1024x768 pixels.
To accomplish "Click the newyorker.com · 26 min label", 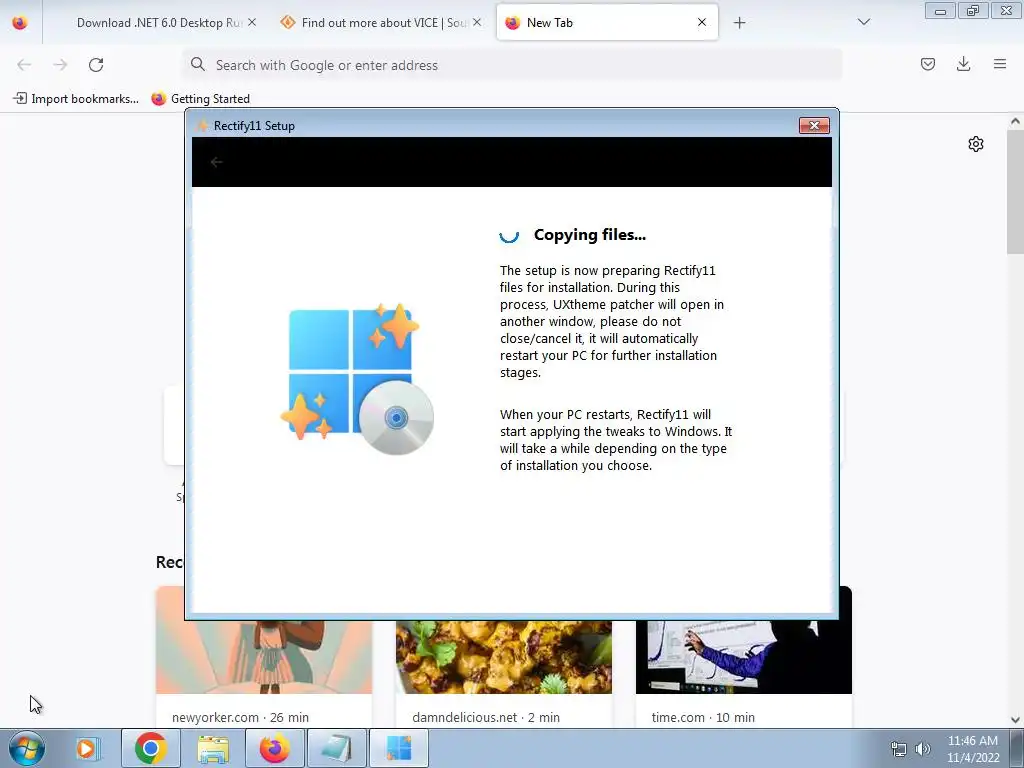I will [240, 717].
